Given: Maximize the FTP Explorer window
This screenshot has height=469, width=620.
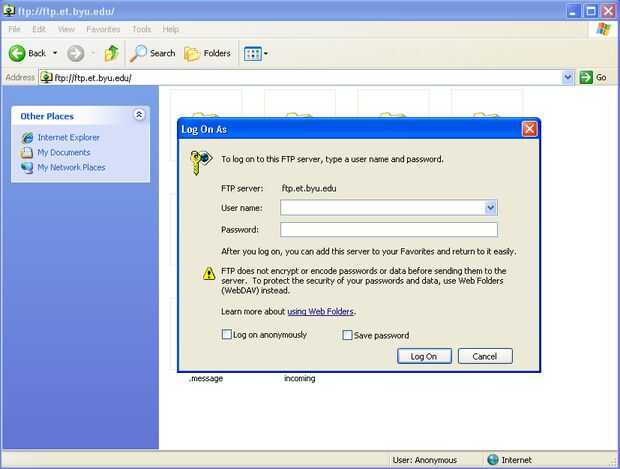Looking at the screenshot, I should click(x=591, y=11).
